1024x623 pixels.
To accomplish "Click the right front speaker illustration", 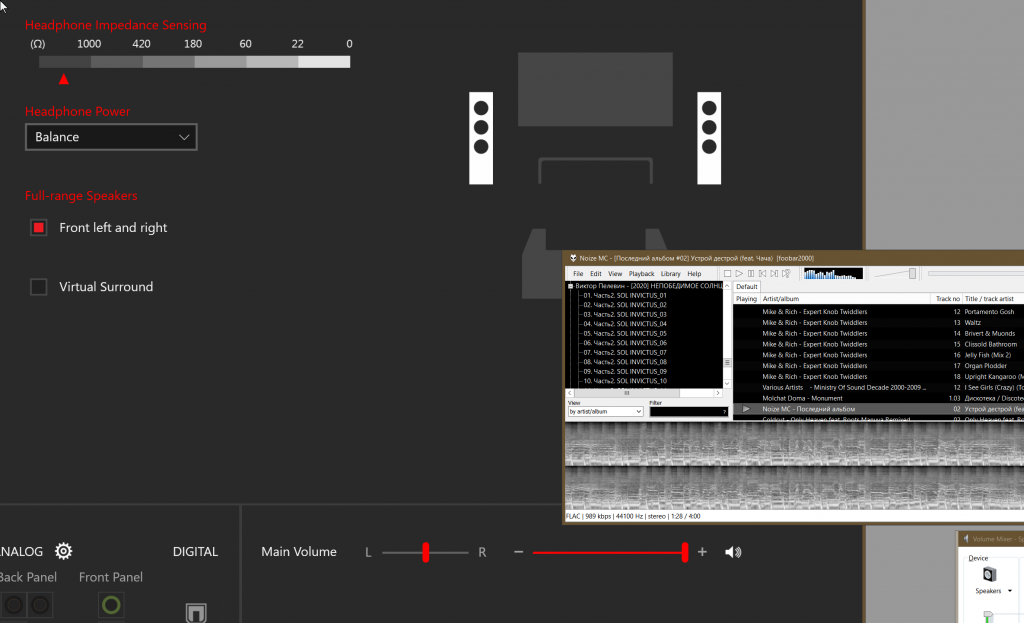I will 709,138.
